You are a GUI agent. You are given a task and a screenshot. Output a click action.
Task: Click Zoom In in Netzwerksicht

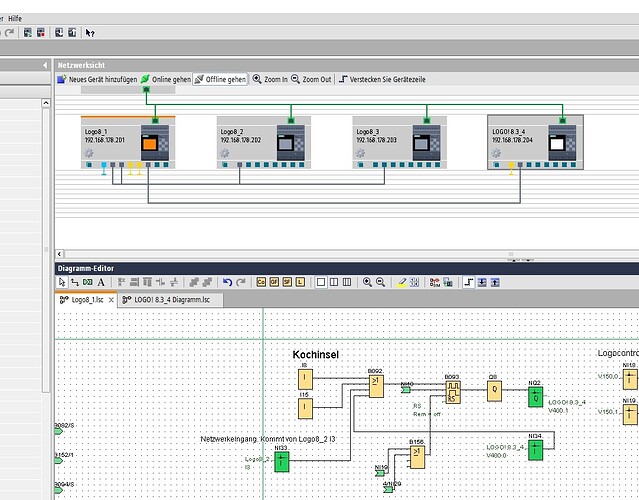point(270,79)
